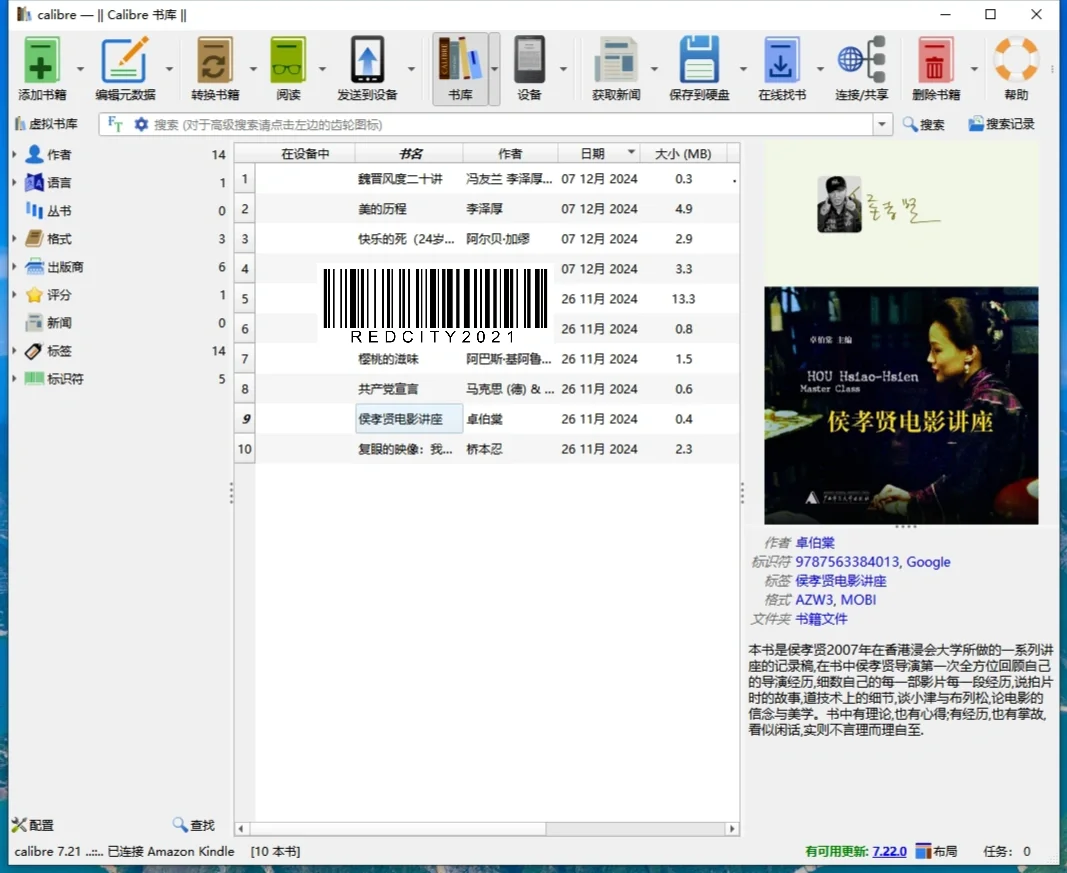The height and width of the screenshot is (873, 1067).
Task: Click the Tags (标签) category icon
Action: pos(34,351)
